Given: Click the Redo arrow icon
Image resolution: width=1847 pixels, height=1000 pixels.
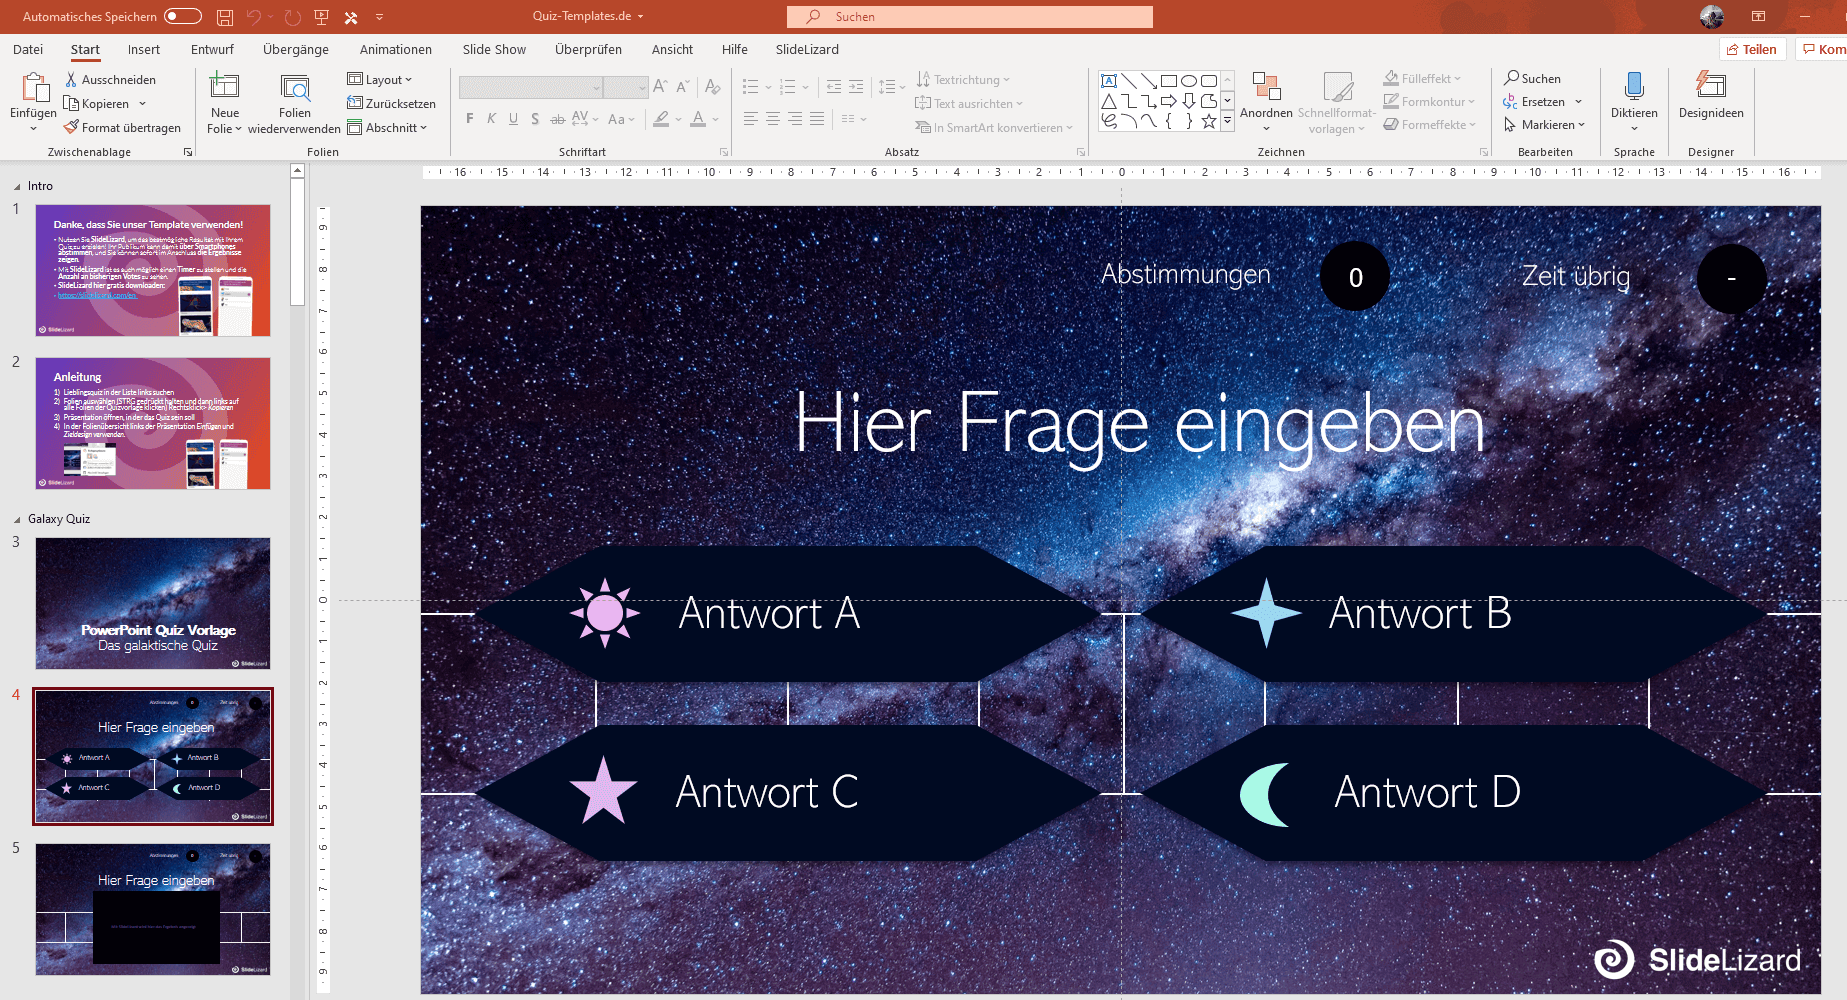Looking at the screenshot, I should [x=292, y=17].
